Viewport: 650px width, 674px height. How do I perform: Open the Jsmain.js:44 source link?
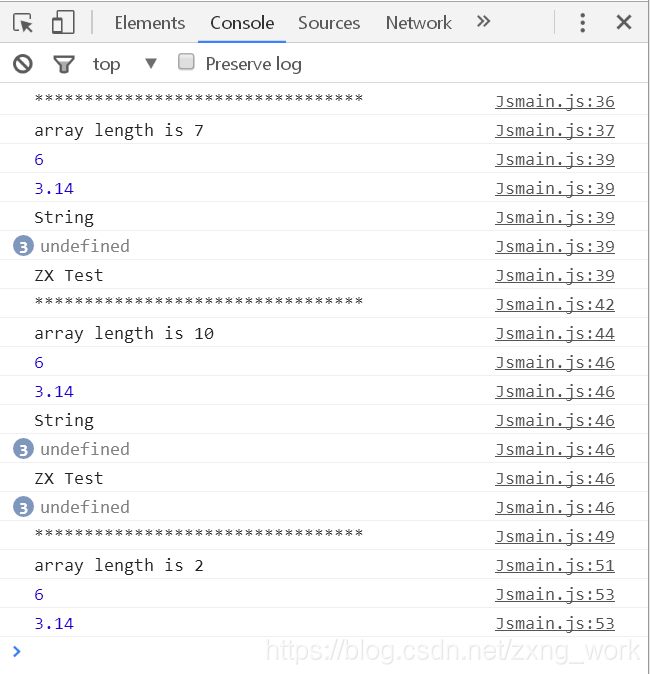coord(555,334)
